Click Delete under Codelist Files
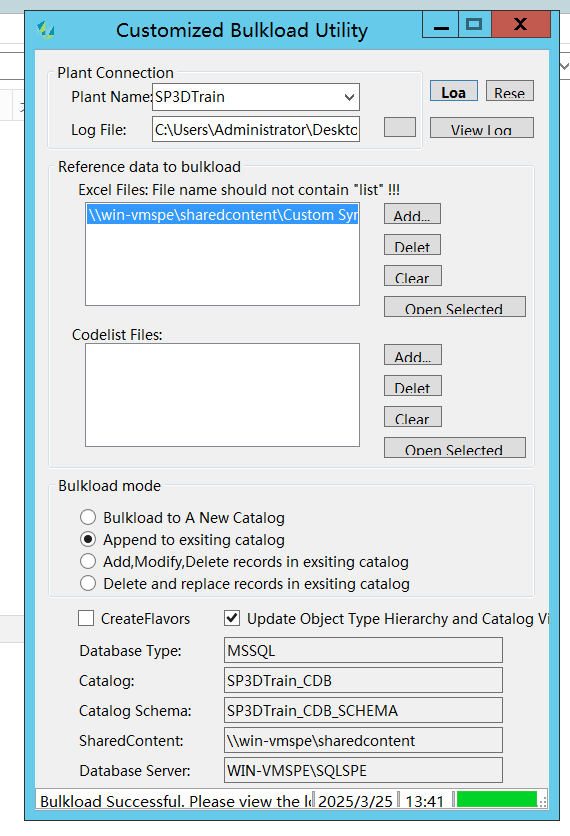Viewport: 570px width, 836px height. [413, 385]
